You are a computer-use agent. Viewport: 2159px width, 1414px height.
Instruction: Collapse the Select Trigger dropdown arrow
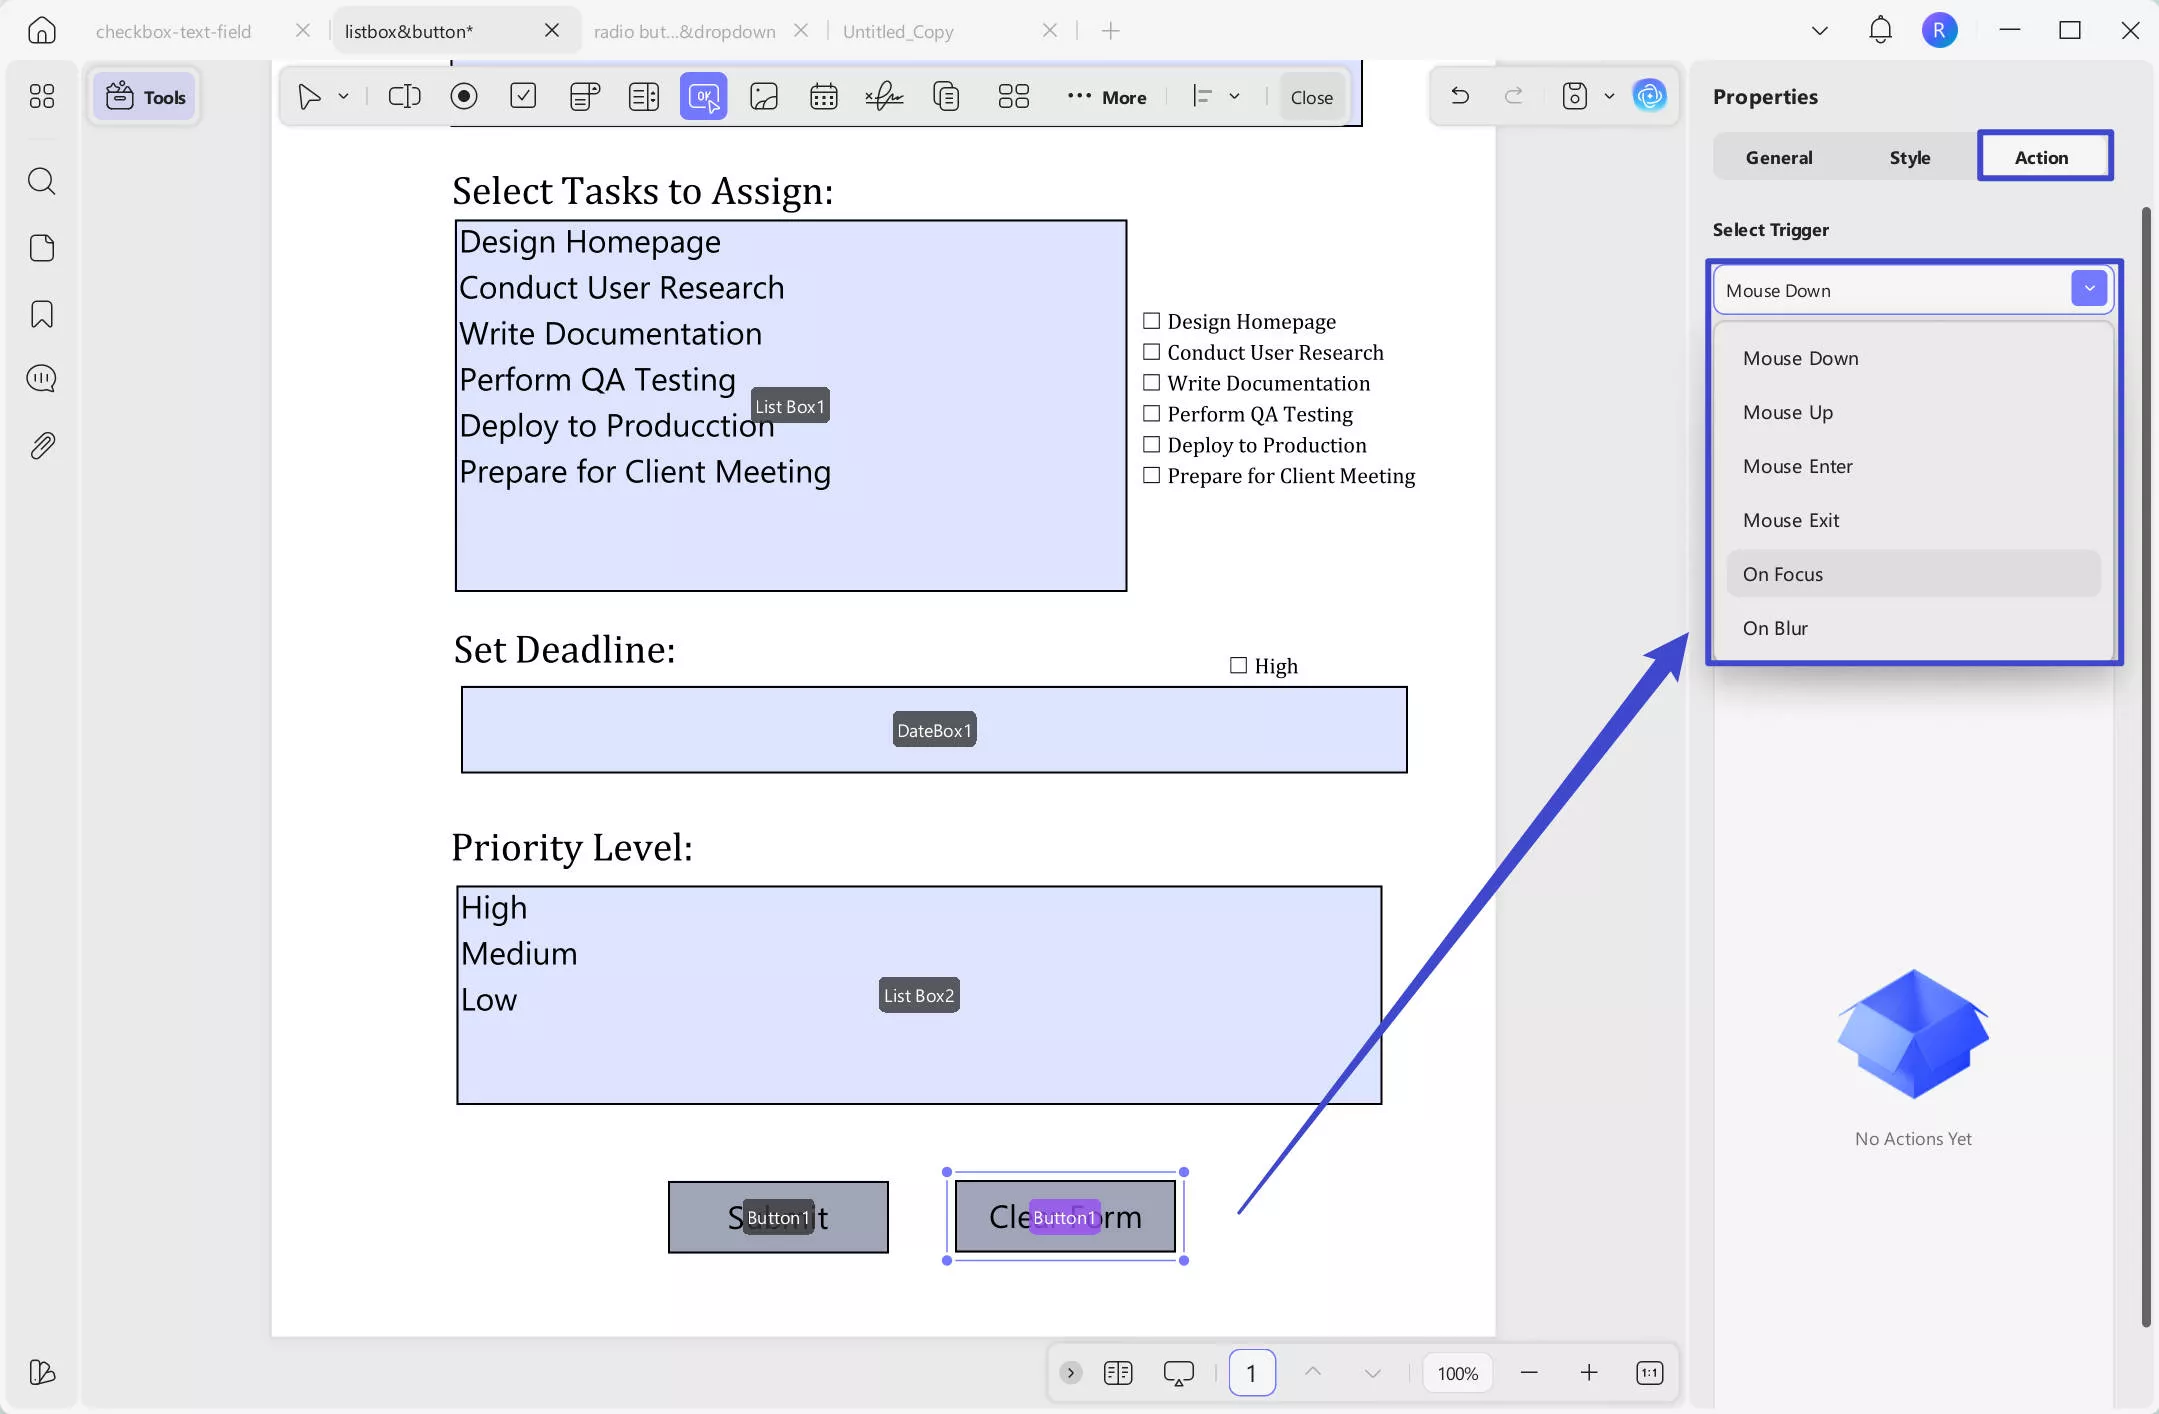coord(2089,289)
